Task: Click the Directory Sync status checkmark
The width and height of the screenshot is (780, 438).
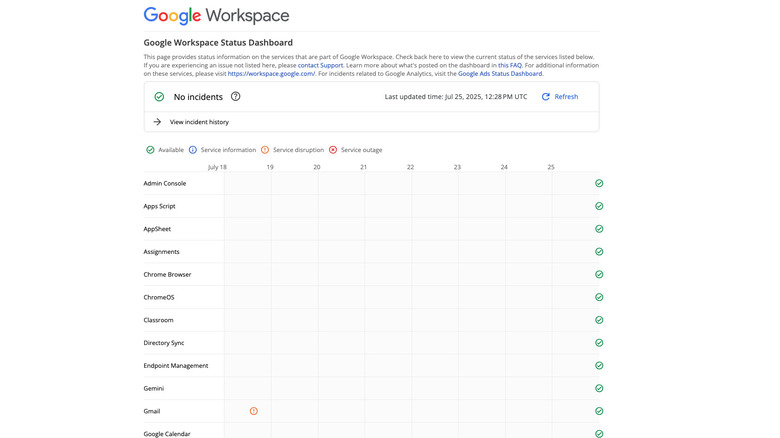Action: [x=599, y=343]
